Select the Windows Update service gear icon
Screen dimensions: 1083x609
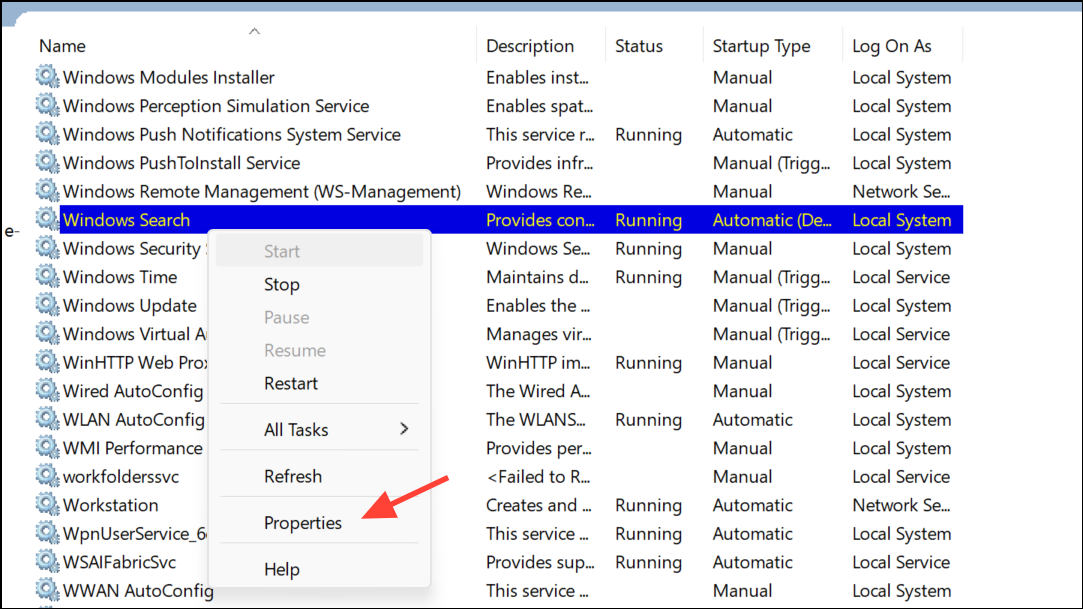coord(47,304)
